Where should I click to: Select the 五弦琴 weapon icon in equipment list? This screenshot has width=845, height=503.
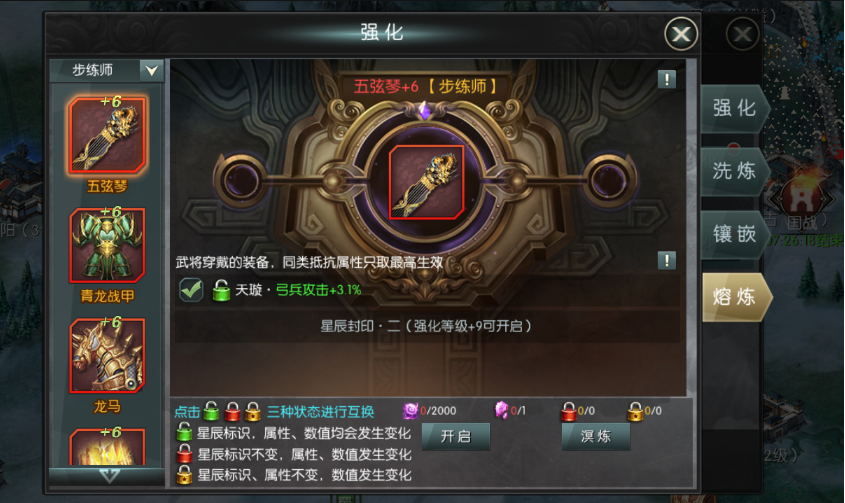pyautogui.click(x=107, y=135)
